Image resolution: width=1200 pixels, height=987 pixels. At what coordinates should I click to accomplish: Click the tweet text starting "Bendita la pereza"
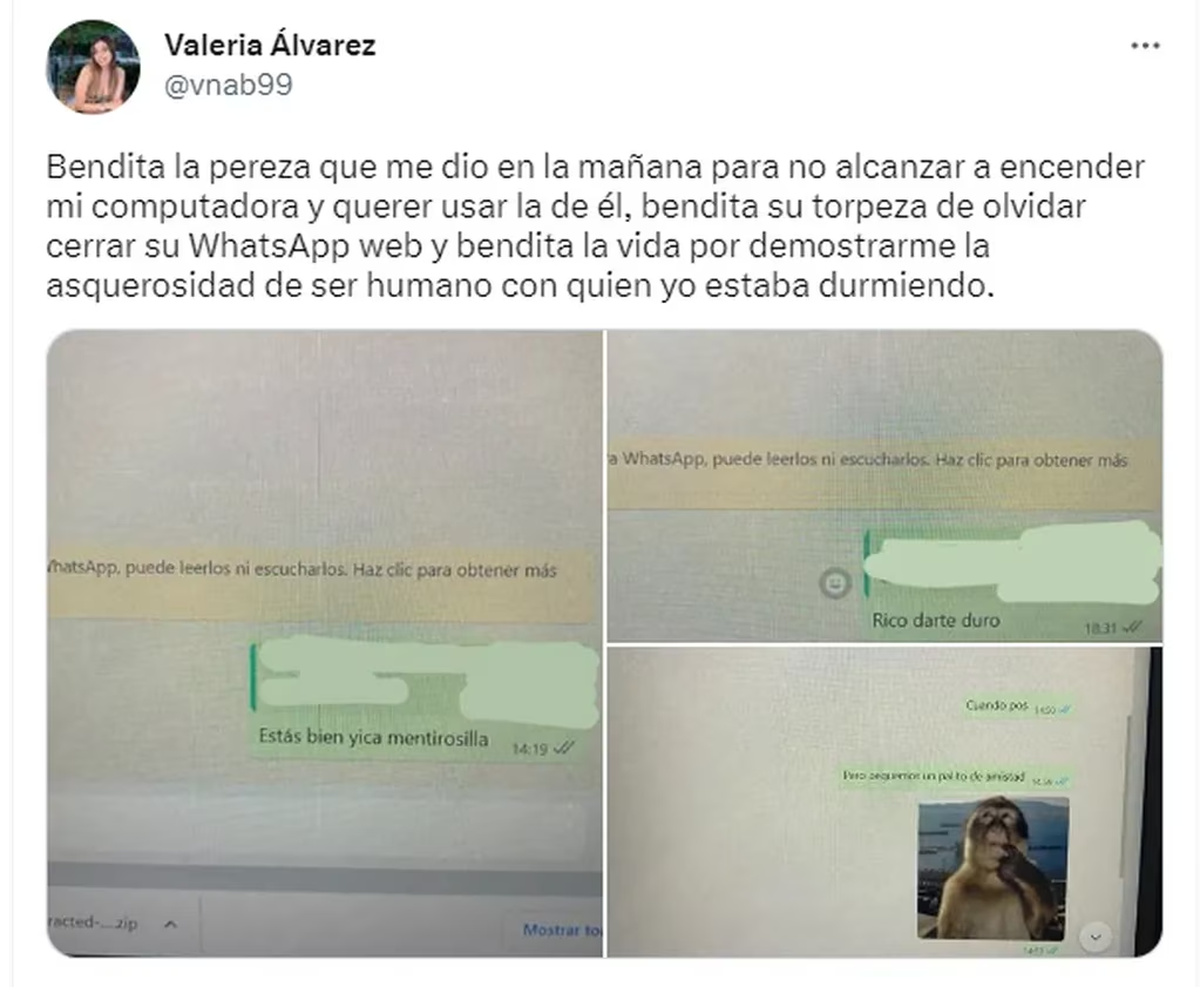coord(595,227)
